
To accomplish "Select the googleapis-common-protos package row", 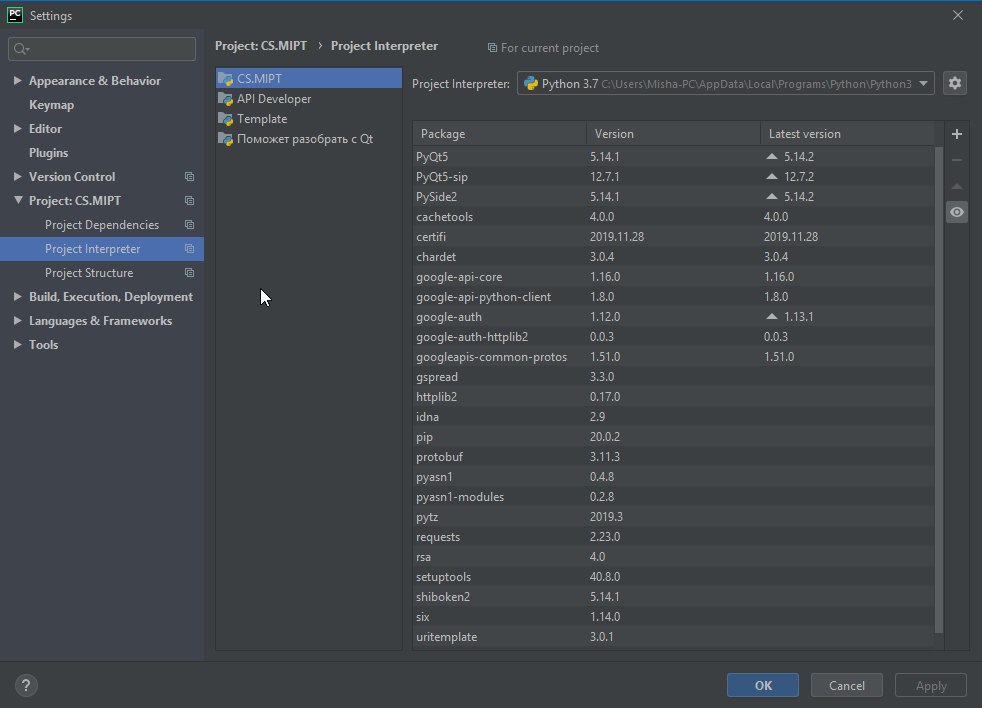I will pyautogui.click(x=673, y=357).
